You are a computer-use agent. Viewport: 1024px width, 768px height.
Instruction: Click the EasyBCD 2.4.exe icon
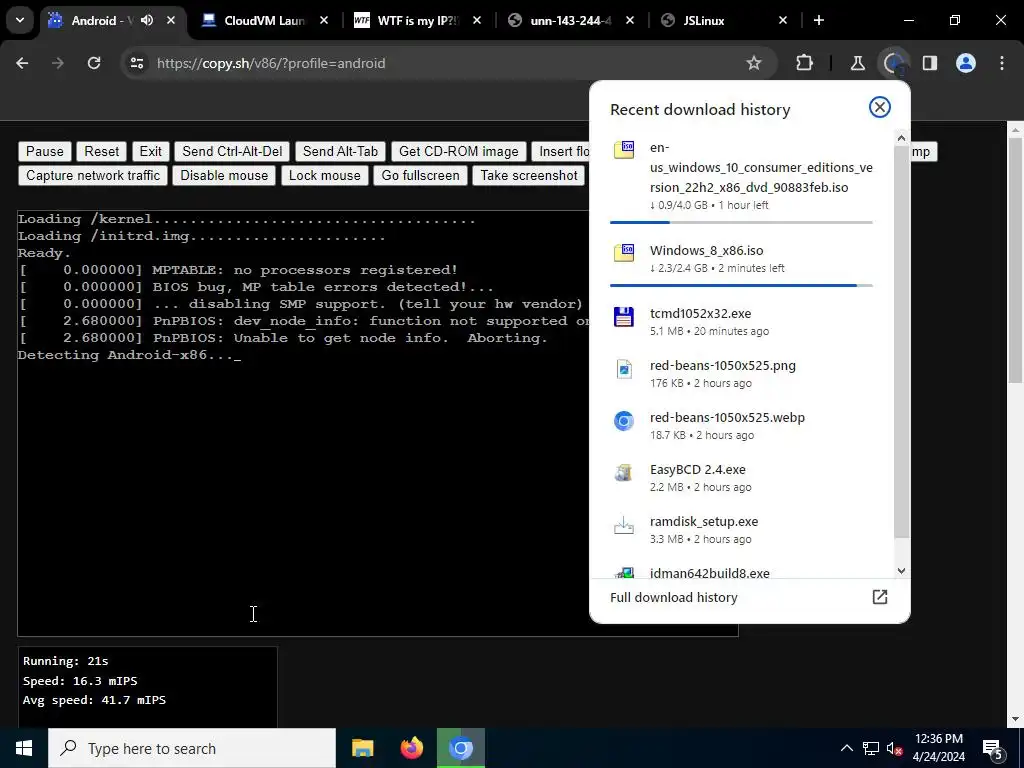pos(624,472)
